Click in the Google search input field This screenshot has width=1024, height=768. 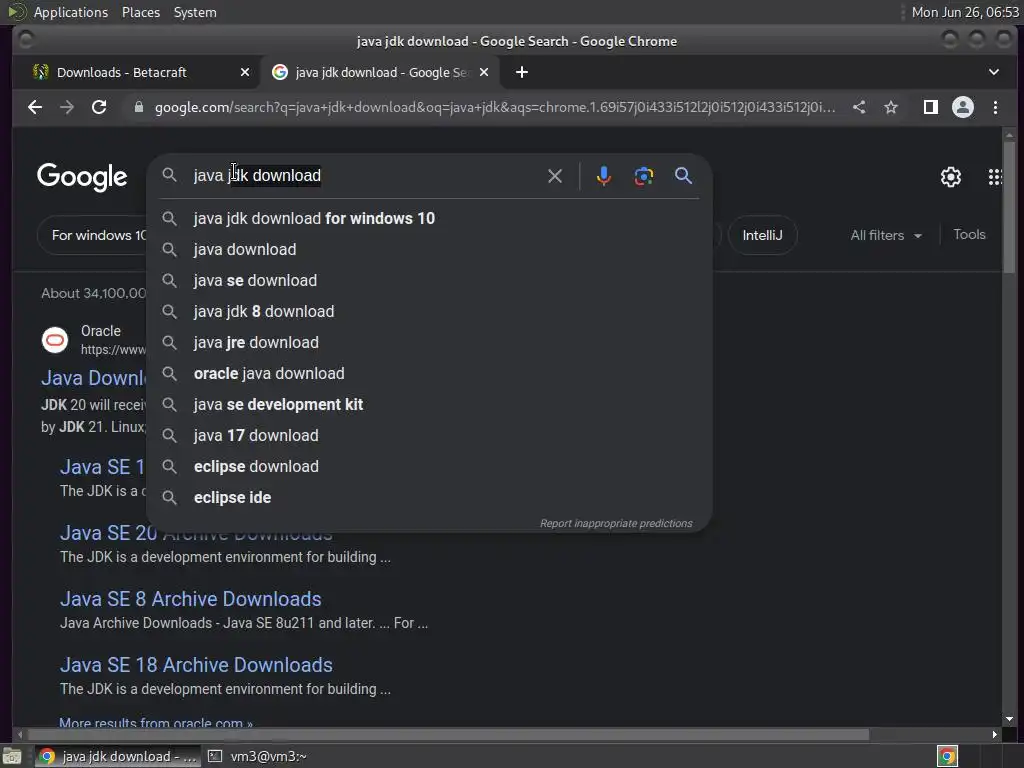[366, 176]
